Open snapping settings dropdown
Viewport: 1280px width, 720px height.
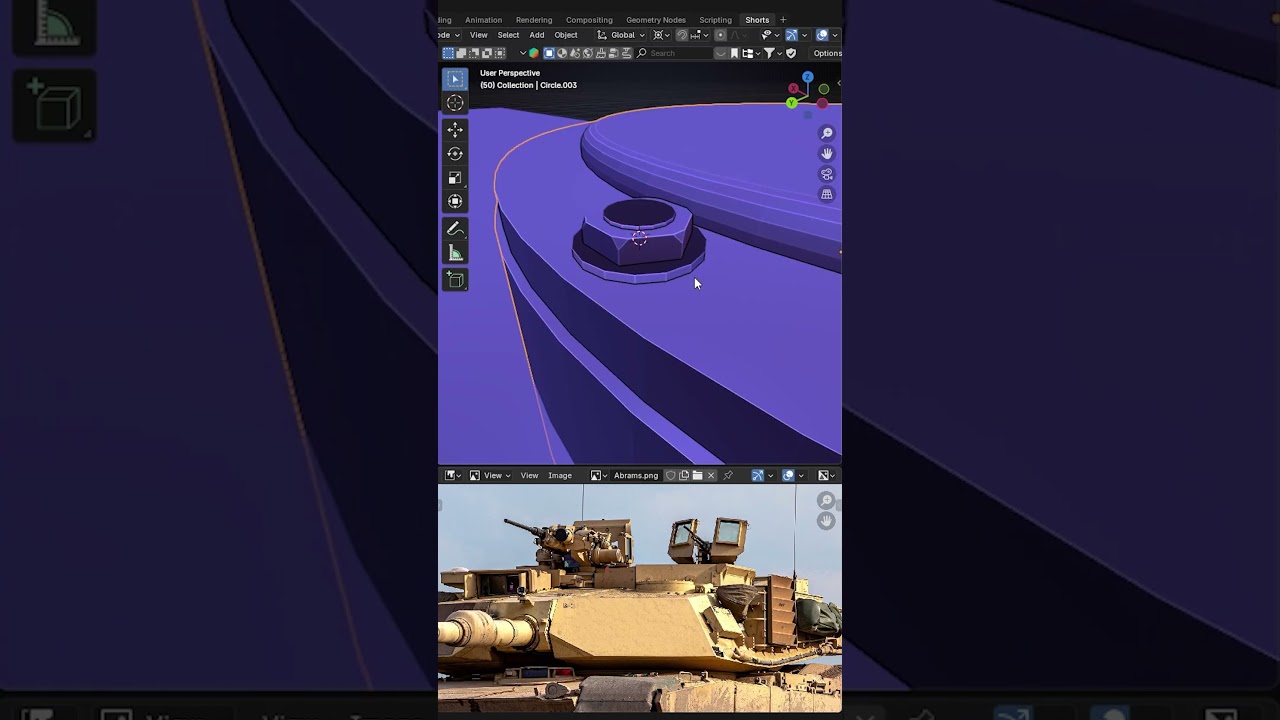[x=700, y=35]
